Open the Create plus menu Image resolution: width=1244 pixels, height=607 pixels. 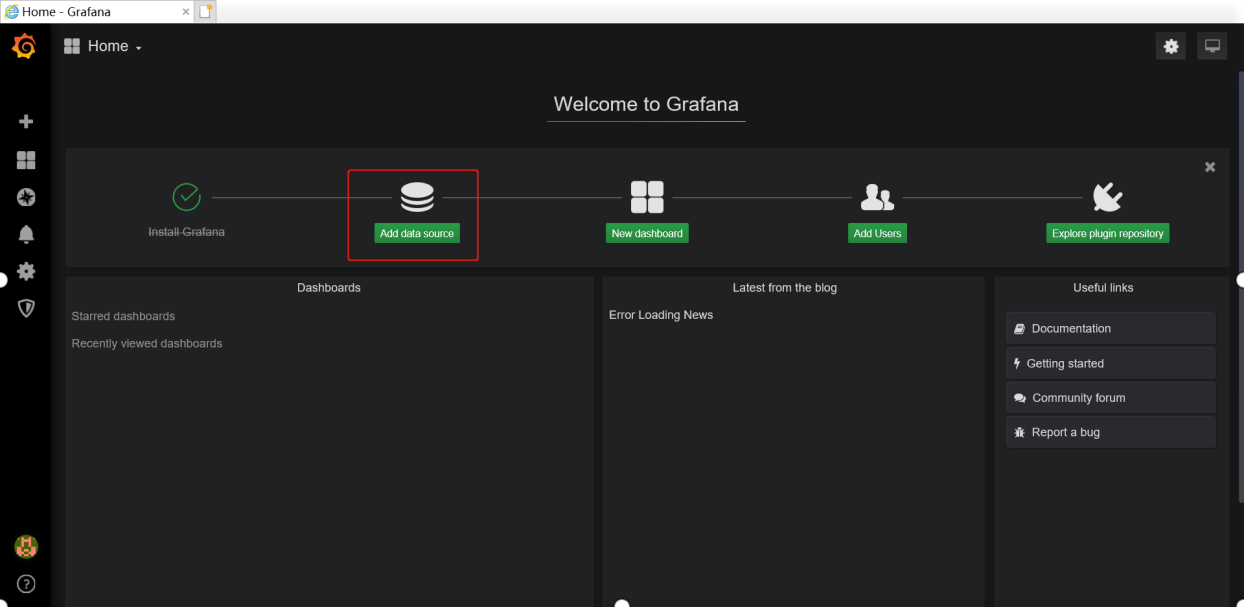(x=26, y=121)
